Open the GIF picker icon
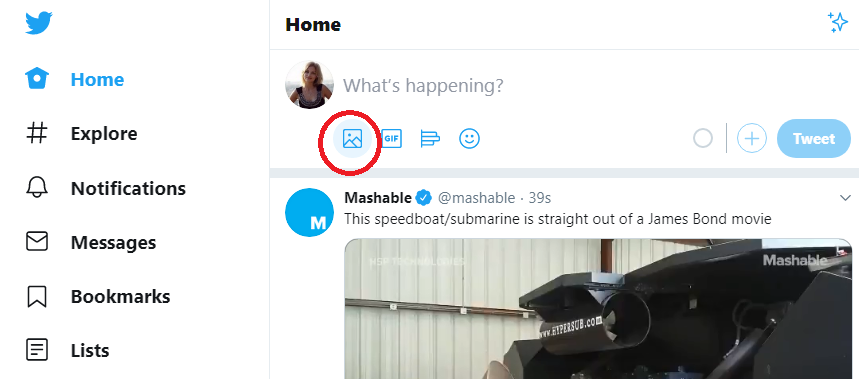Image resolution: width=859 pixels, height=387 pixels. pos(391,139)
